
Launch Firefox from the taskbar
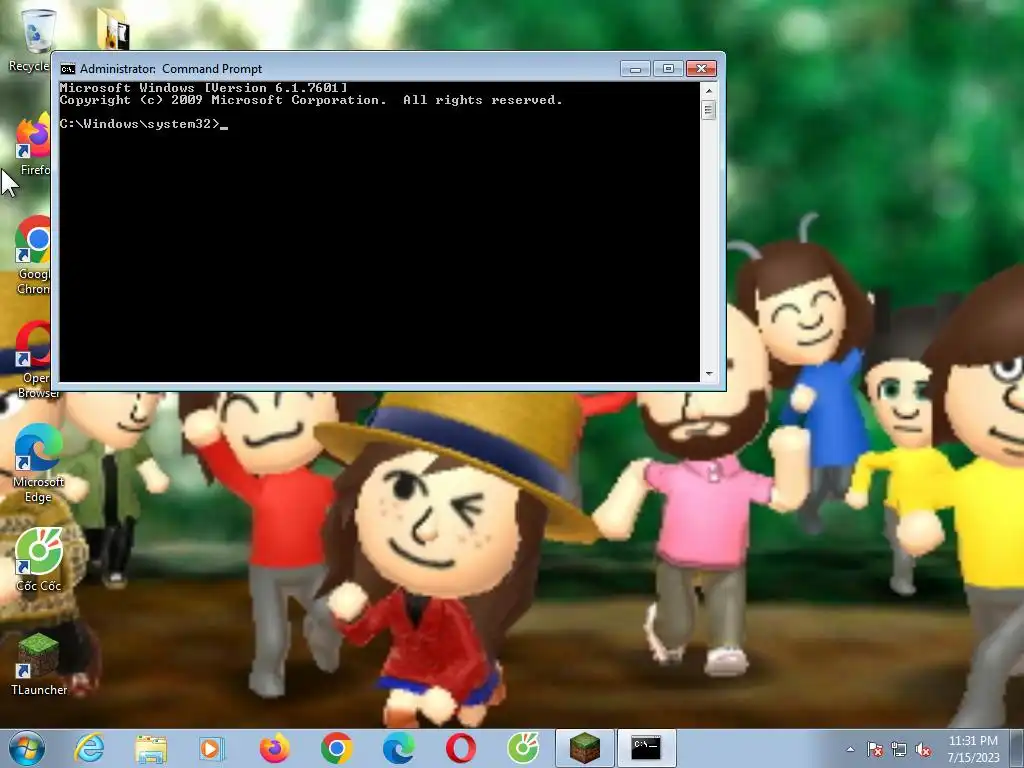tap(274, 748)
